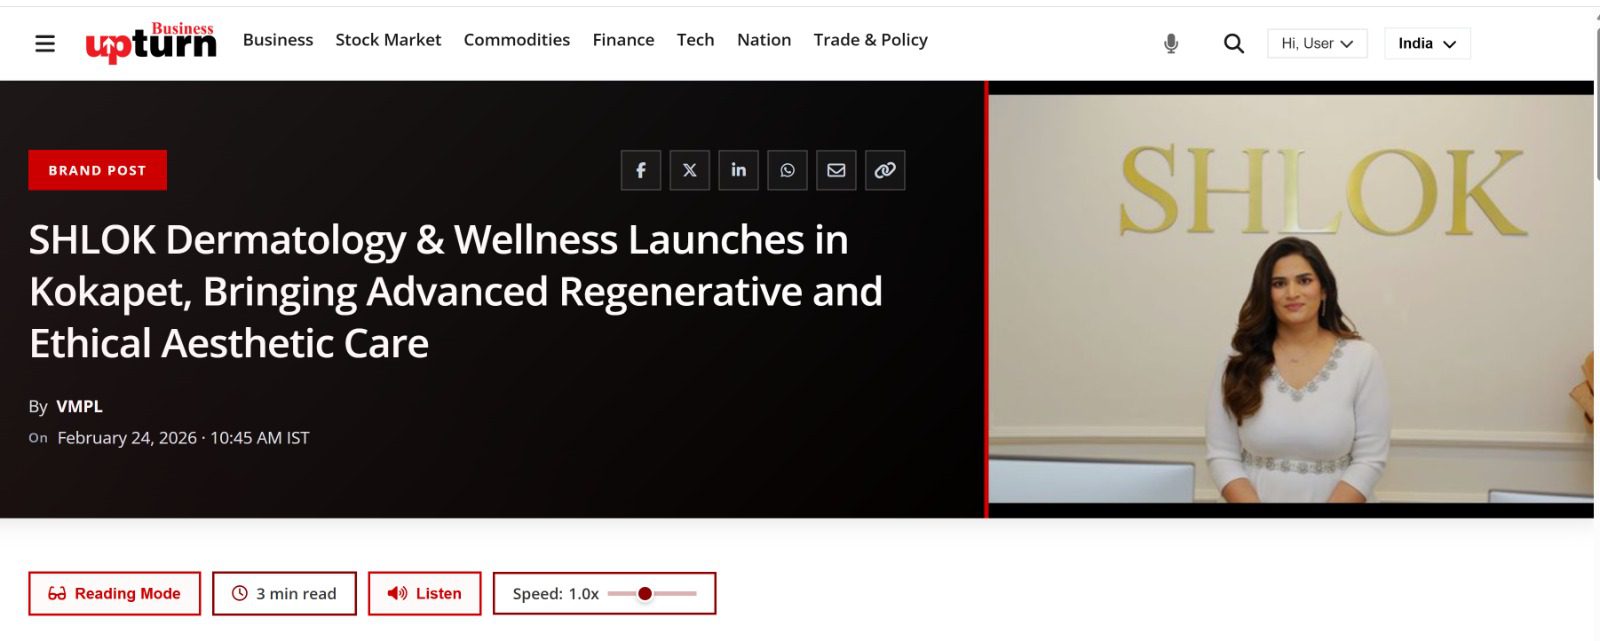
Task: Share article via WhatsApp
Action: pos(787,170)
